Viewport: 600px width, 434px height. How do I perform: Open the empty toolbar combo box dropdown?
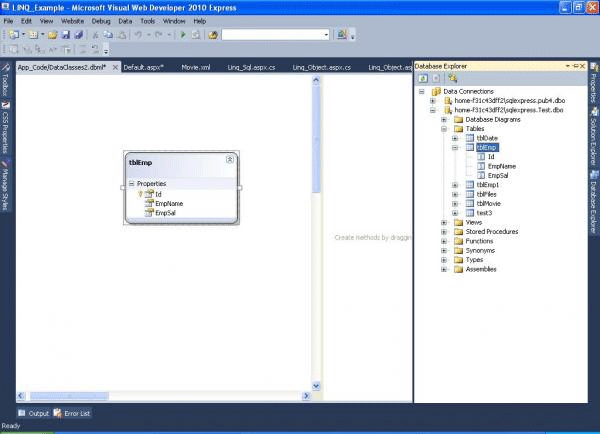click(326, 35)
